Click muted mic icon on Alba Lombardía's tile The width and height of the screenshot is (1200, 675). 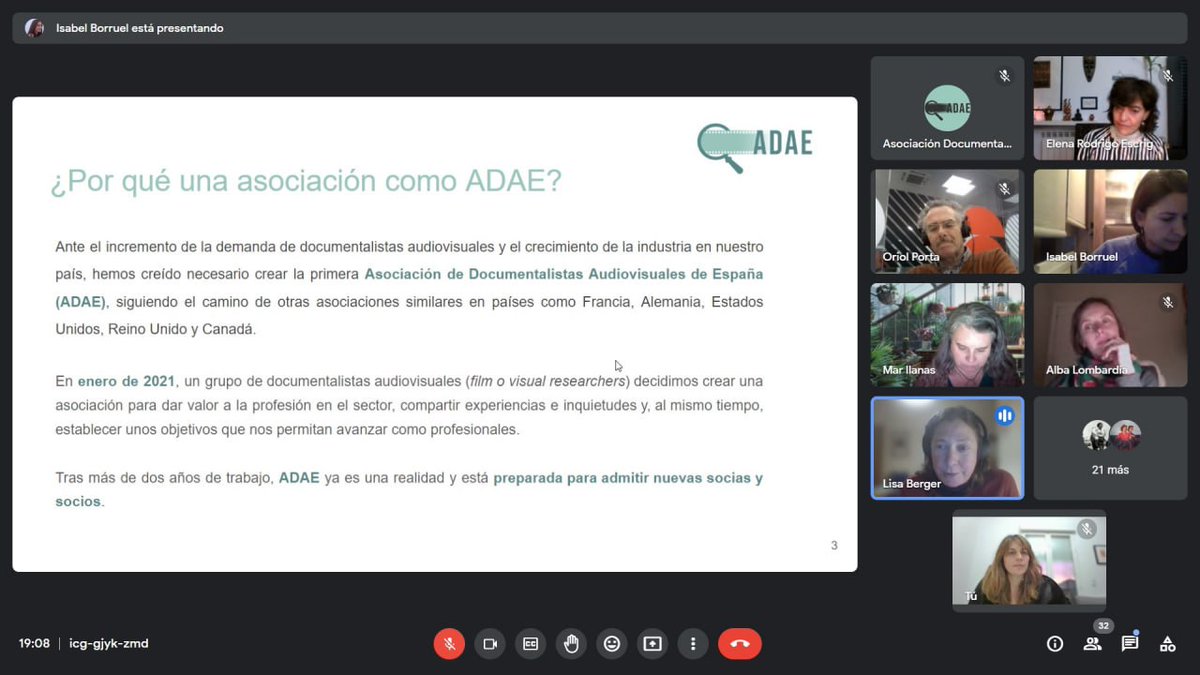(1167, 302)
